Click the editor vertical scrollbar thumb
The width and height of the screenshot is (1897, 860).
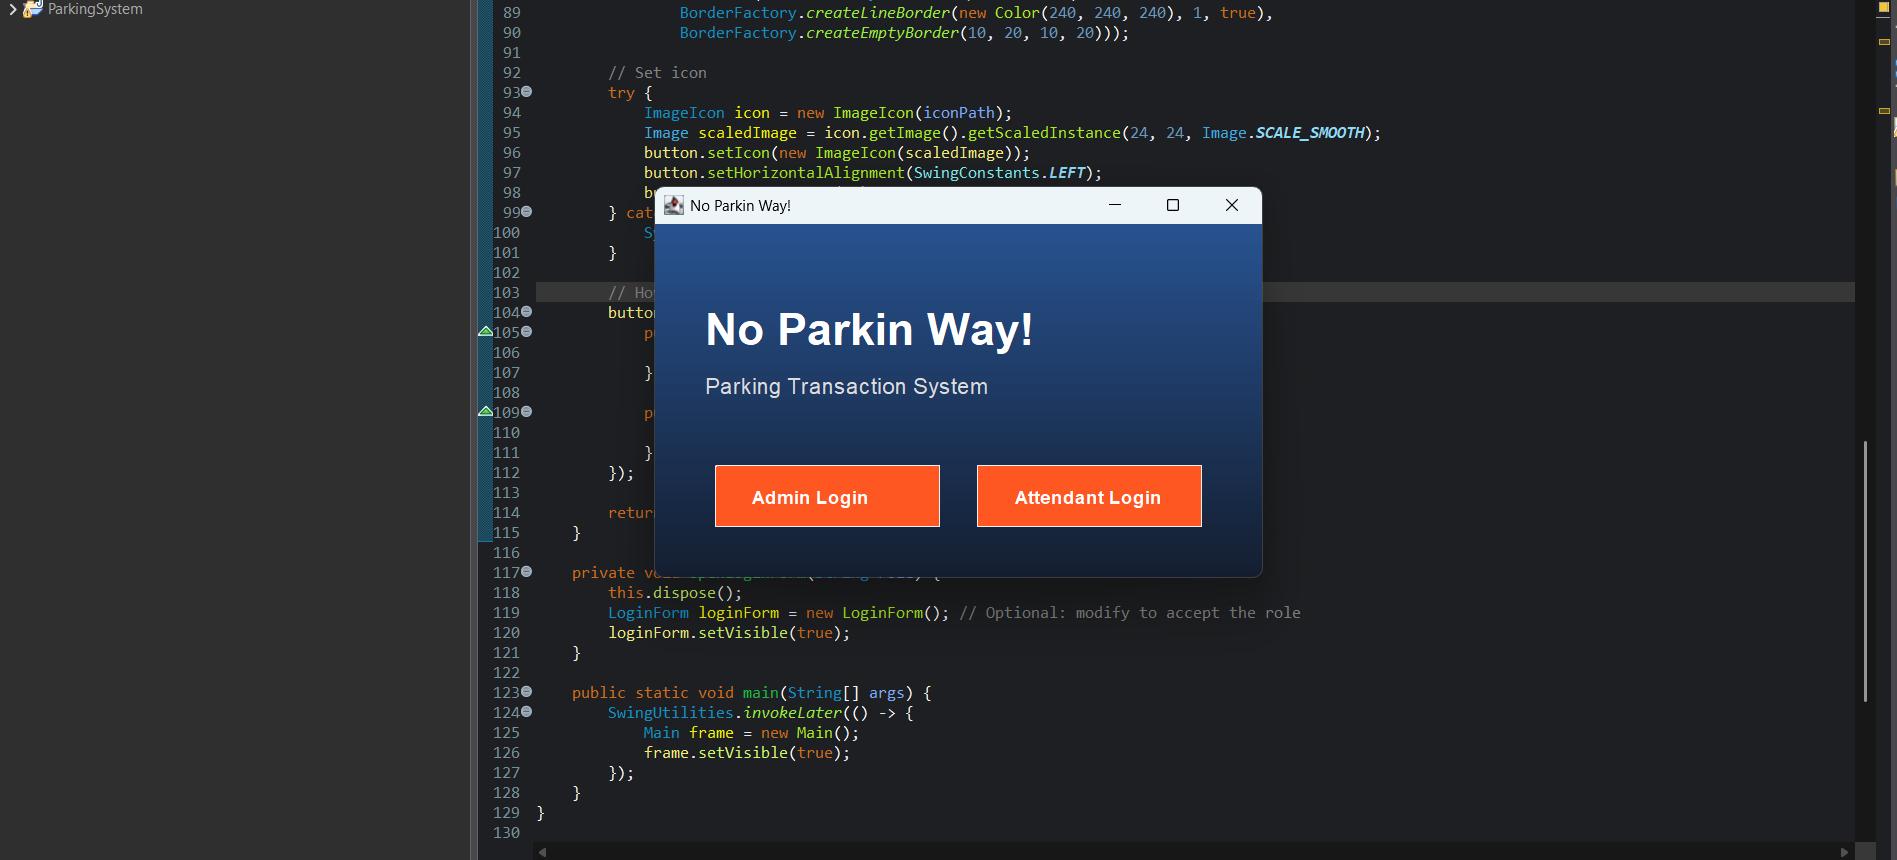point(1865,571)
